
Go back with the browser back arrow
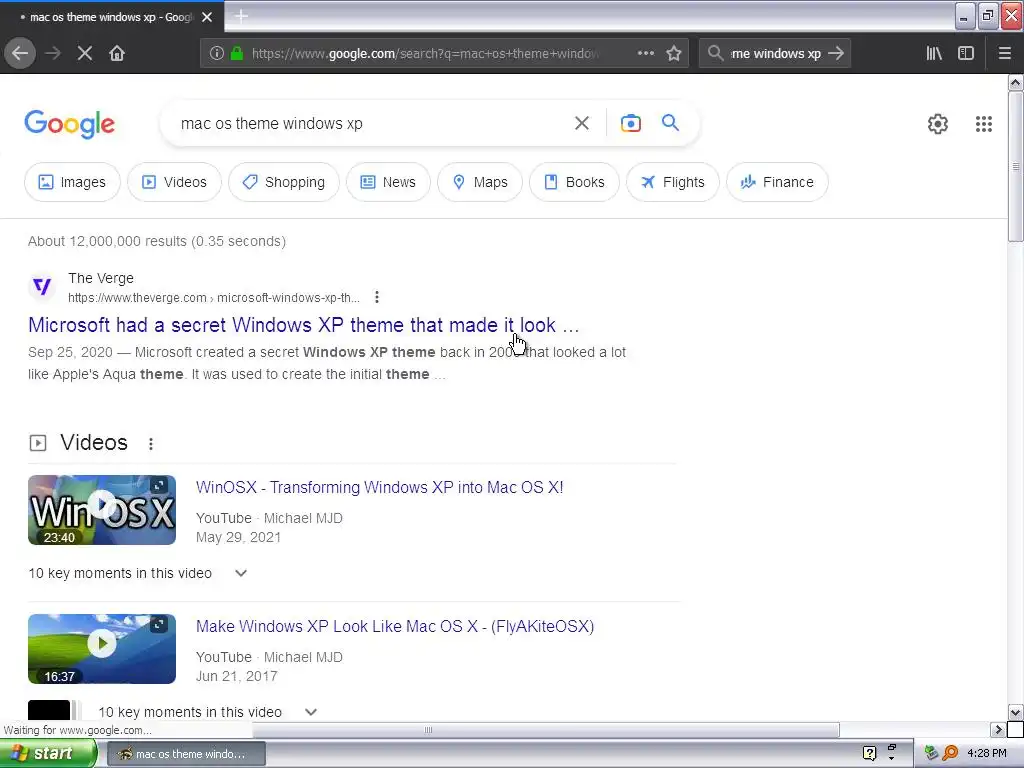tap(20, 53)
